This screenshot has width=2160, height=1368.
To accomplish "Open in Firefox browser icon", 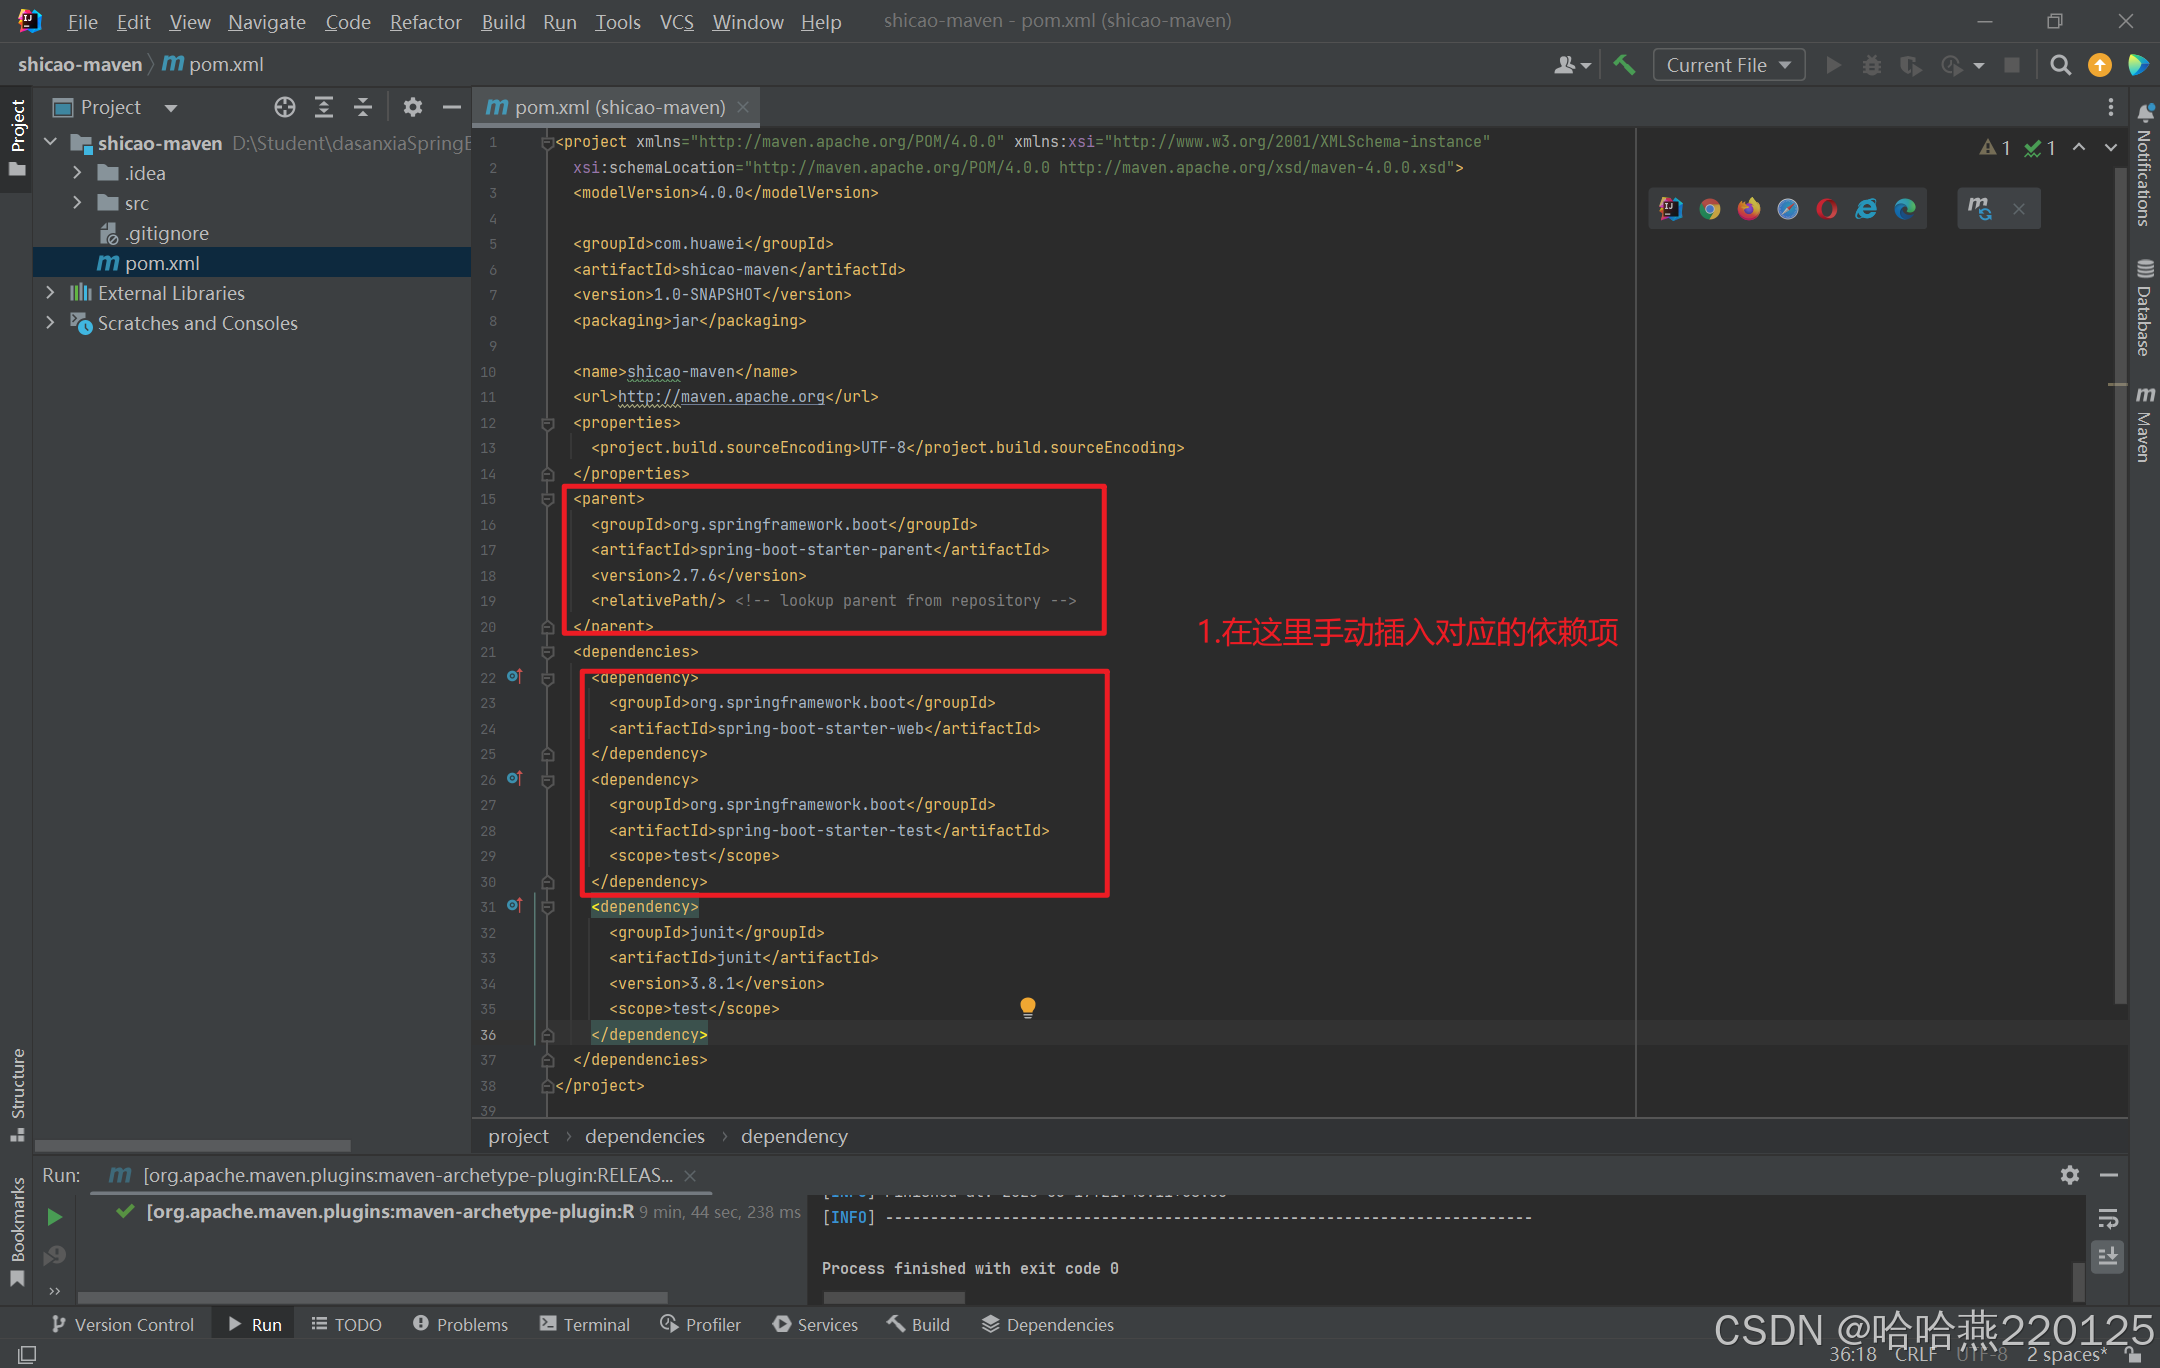I will (x=1748, y=208).
